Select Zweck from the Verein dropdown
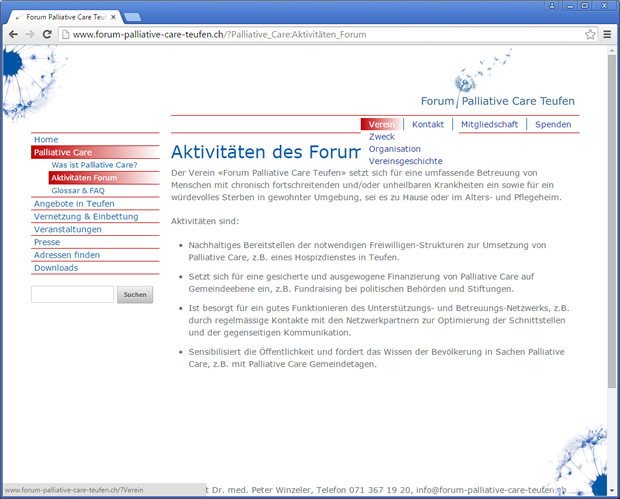 point(382,137)
